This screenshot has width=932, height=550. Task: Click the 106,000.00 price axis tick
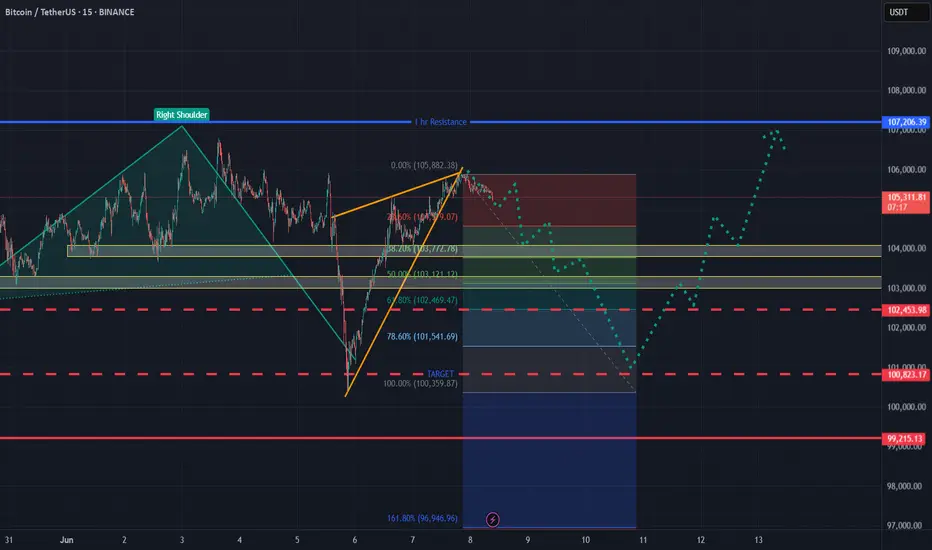tap(906, 169)
